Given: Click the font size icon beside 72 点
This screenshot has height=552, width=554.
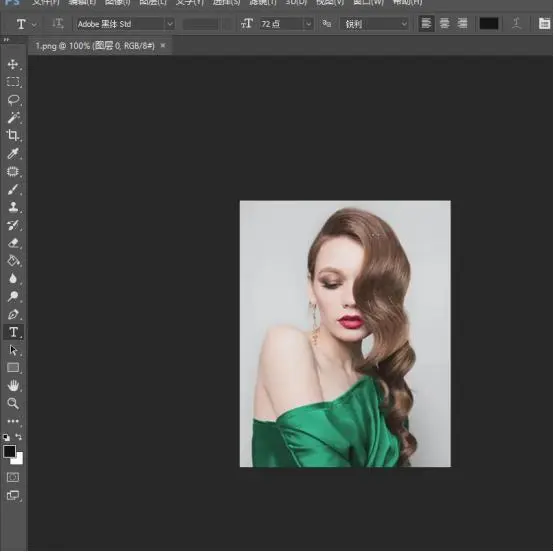Looking at the screenshot, I should pyautogui.click(x=247, y=24).
